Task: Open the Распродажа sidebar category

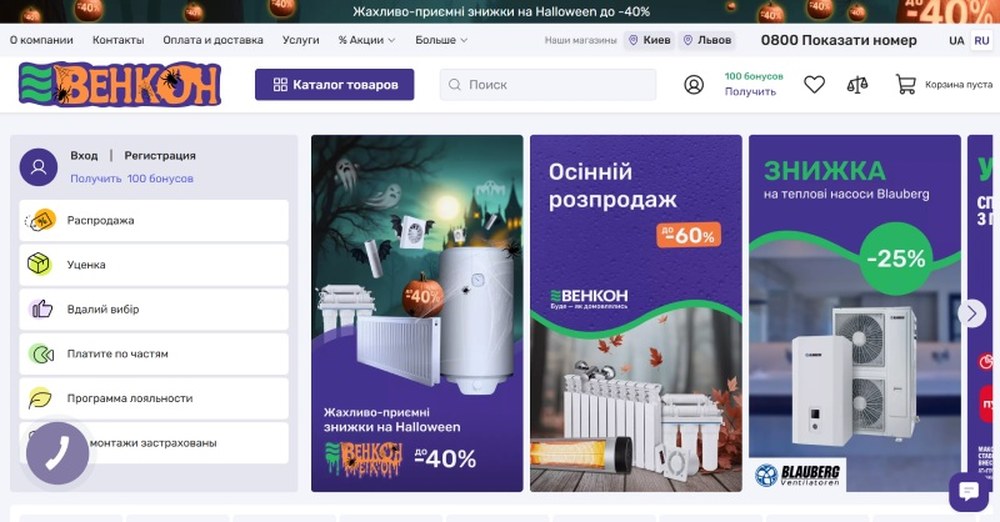Action: tap(154, 220)
